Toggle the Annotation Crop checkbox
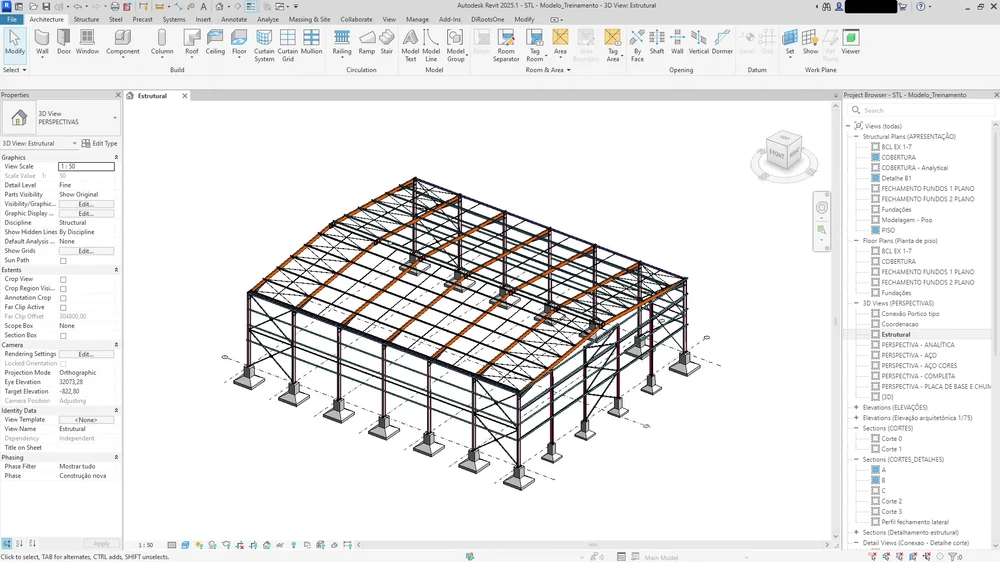Screen dimensions: 1000x562 pyautogui.click(x=63, y=298)
